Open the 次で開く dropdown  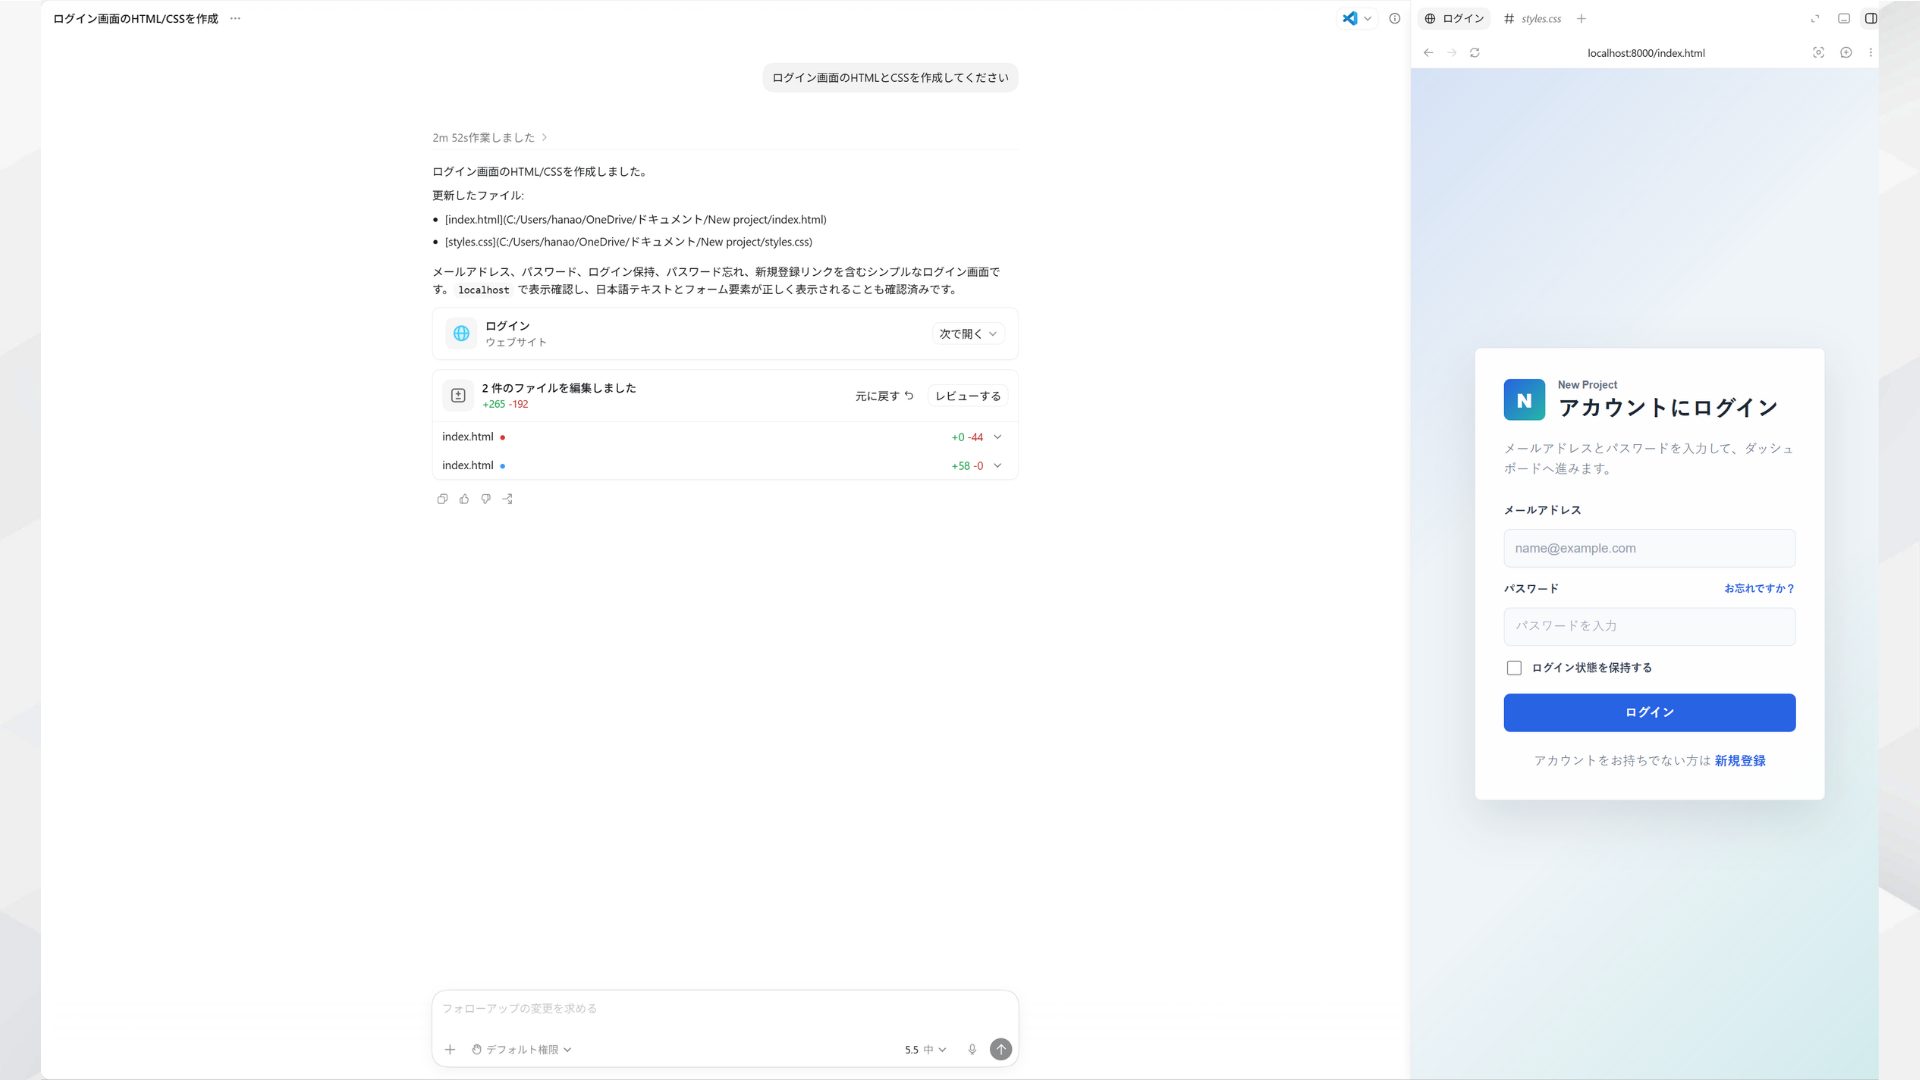pos(967,334)
